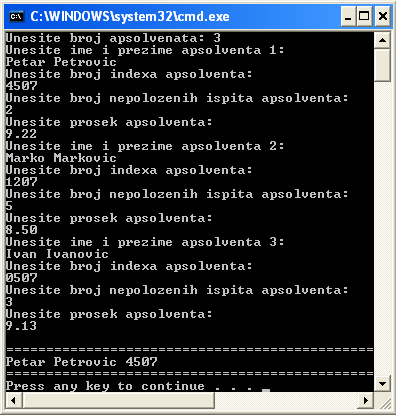Click 'Unesite ime i prezime apsolventa 3:'
This screenshot has height=415, width=396.
pos(145,242)
